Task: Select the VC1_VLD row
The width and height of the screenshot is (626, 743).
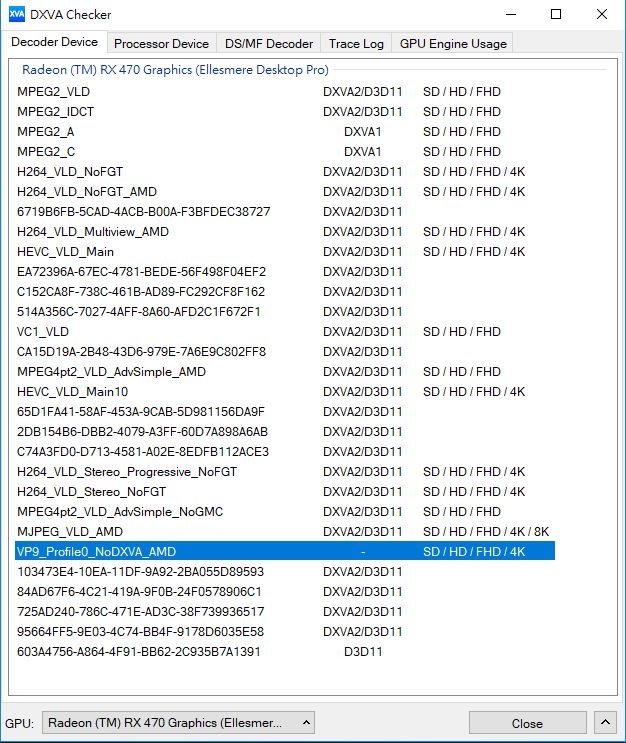Action: (285, 332)
